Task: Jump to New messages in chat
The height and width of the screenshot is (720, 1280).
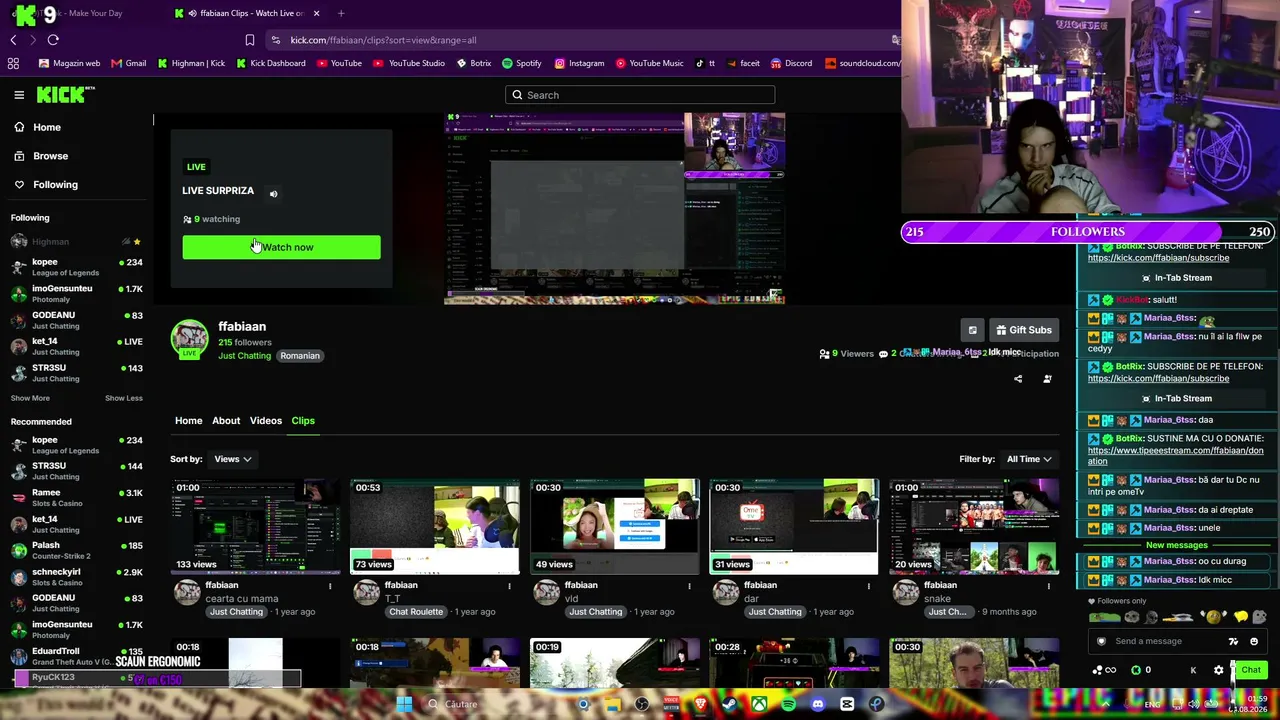Action: point(1177,545)
